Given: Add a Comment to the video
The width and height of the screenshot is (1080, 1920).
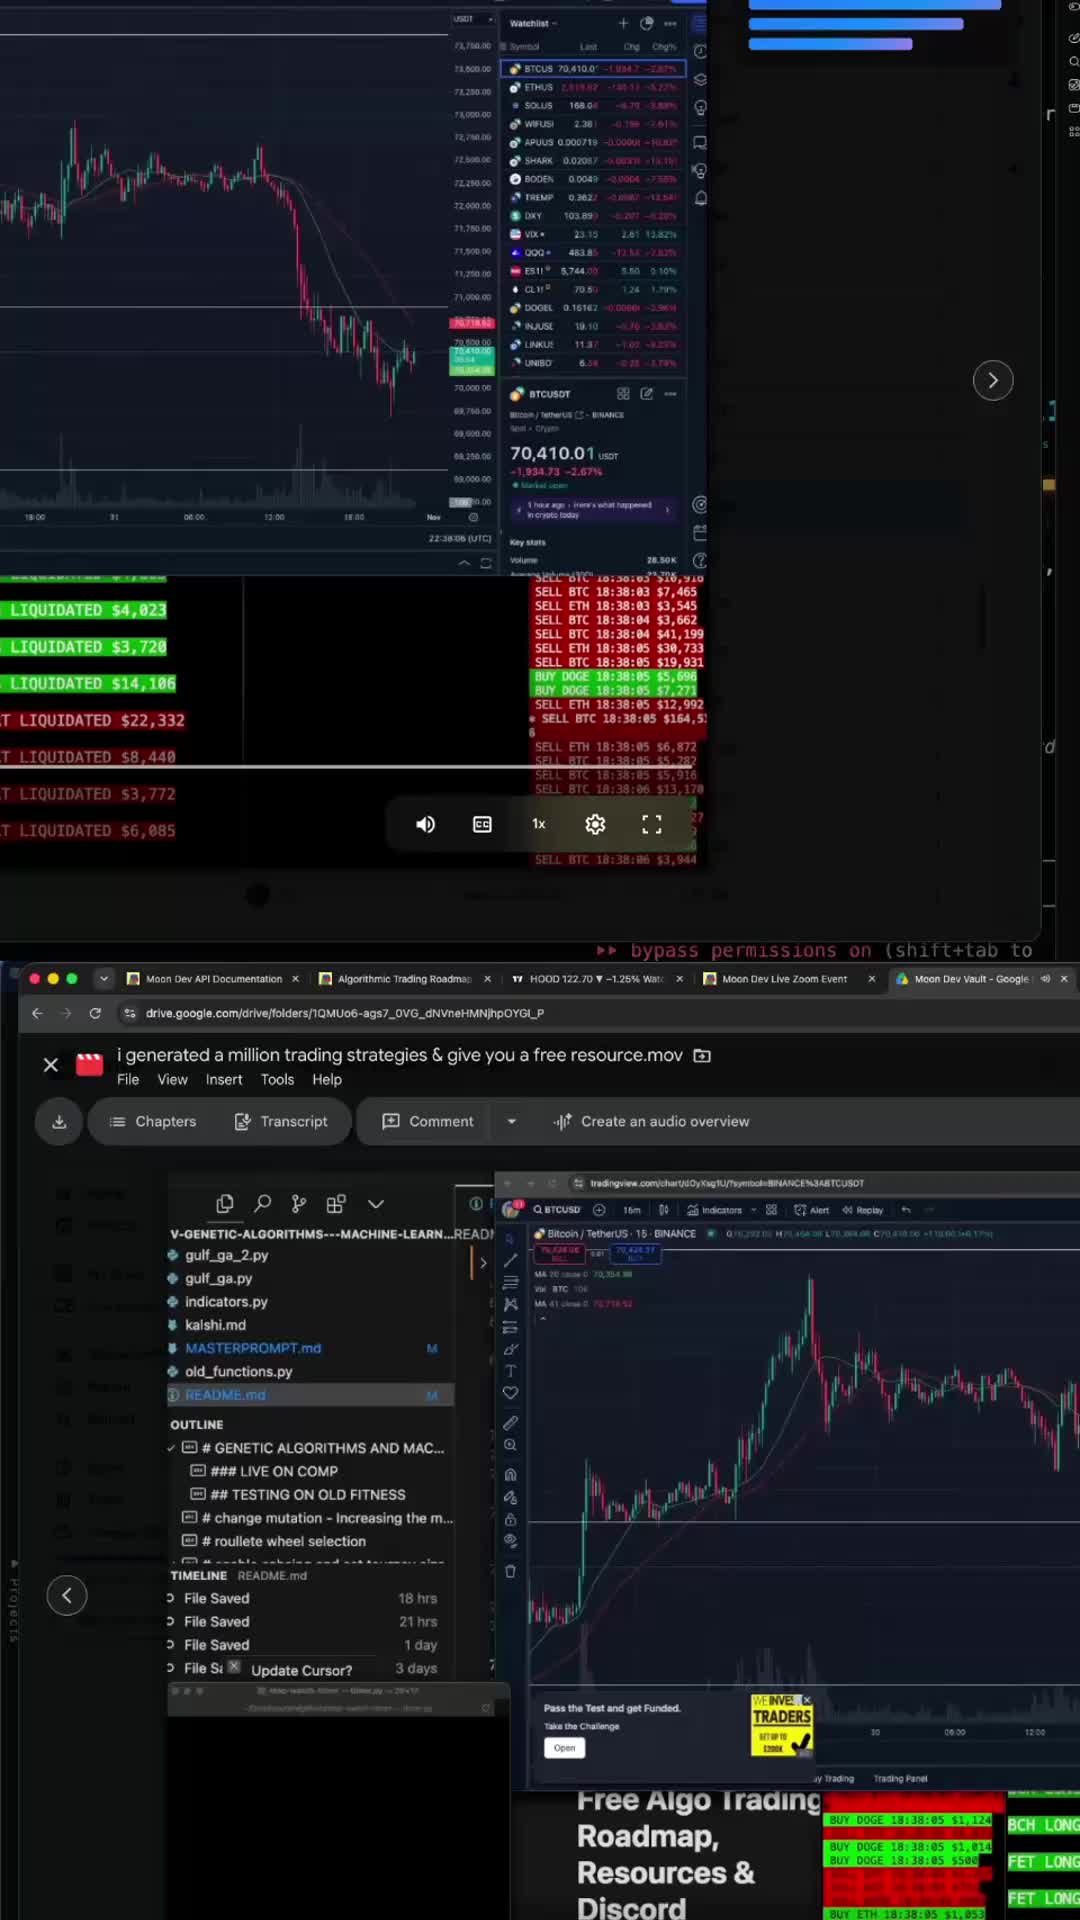Looking at the screenshot, I should coord(427,1122).
